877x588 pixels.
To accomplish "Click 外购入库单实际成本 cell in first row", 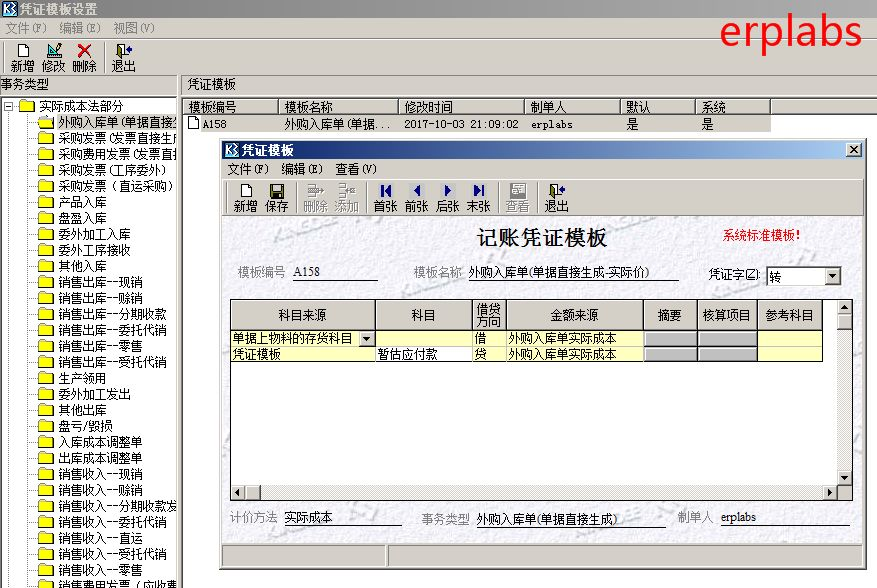I will click(574, 338).
